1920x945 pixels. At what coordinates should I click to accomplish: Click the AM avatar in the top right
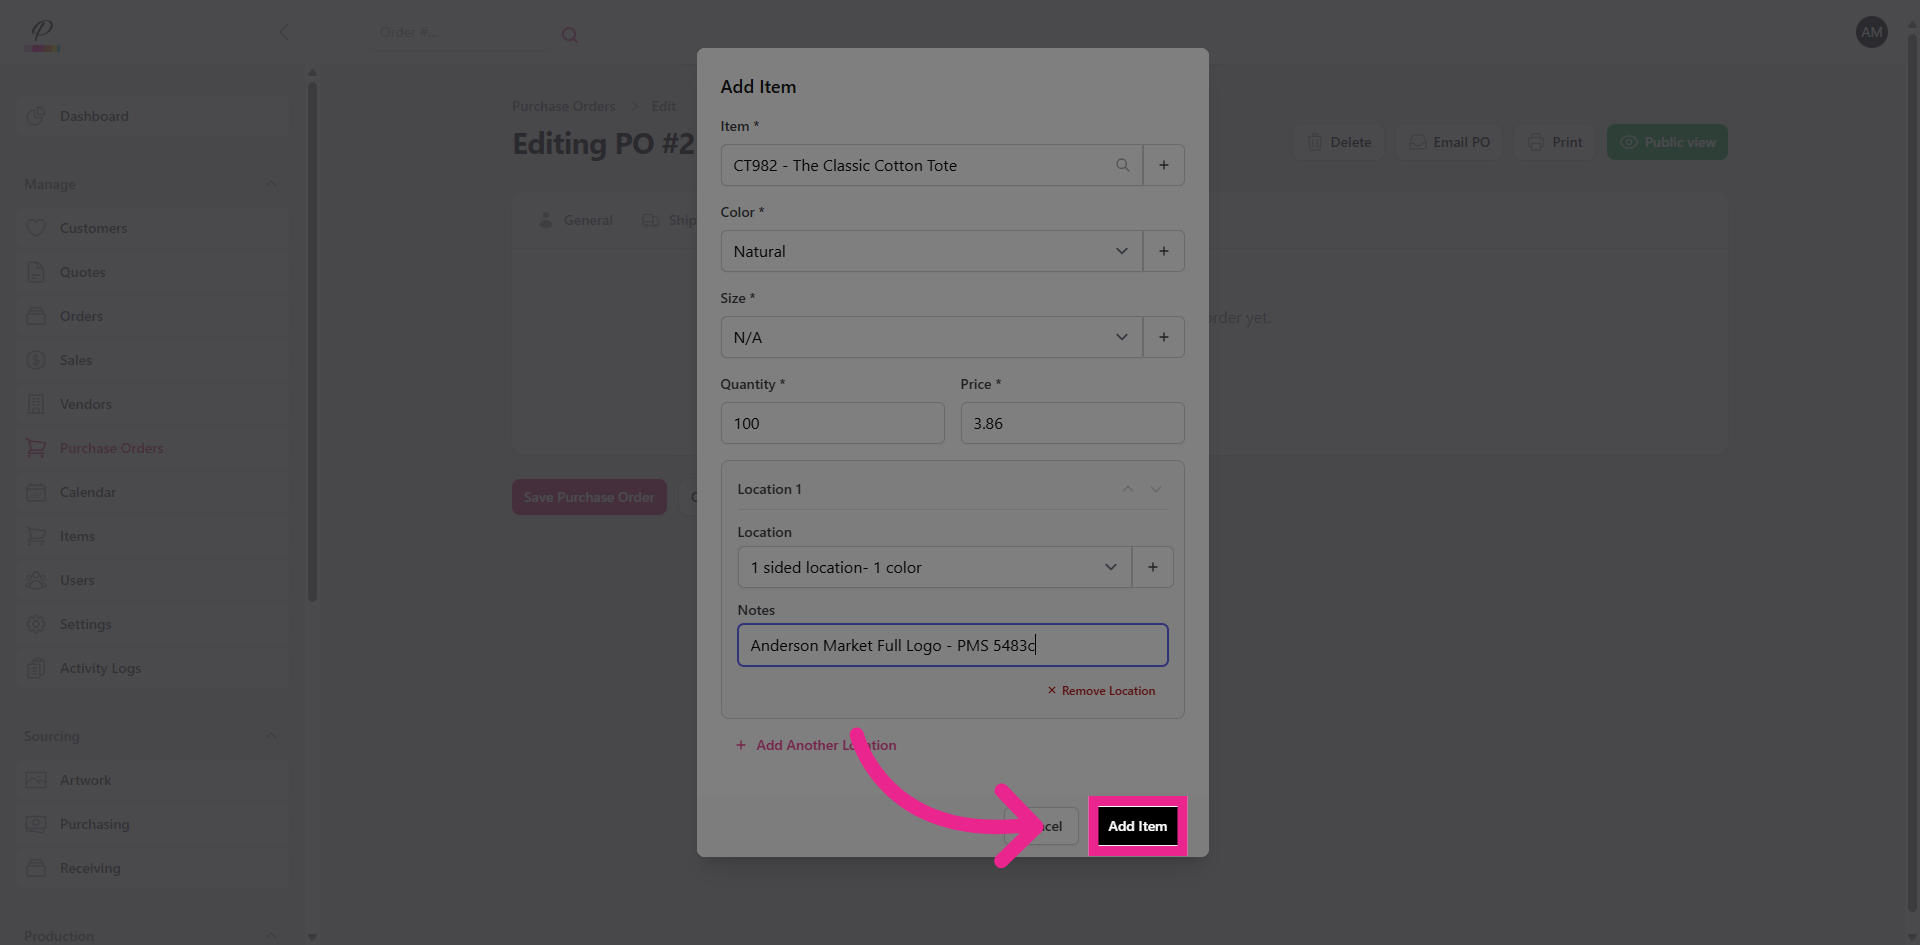pos(1871,31)
